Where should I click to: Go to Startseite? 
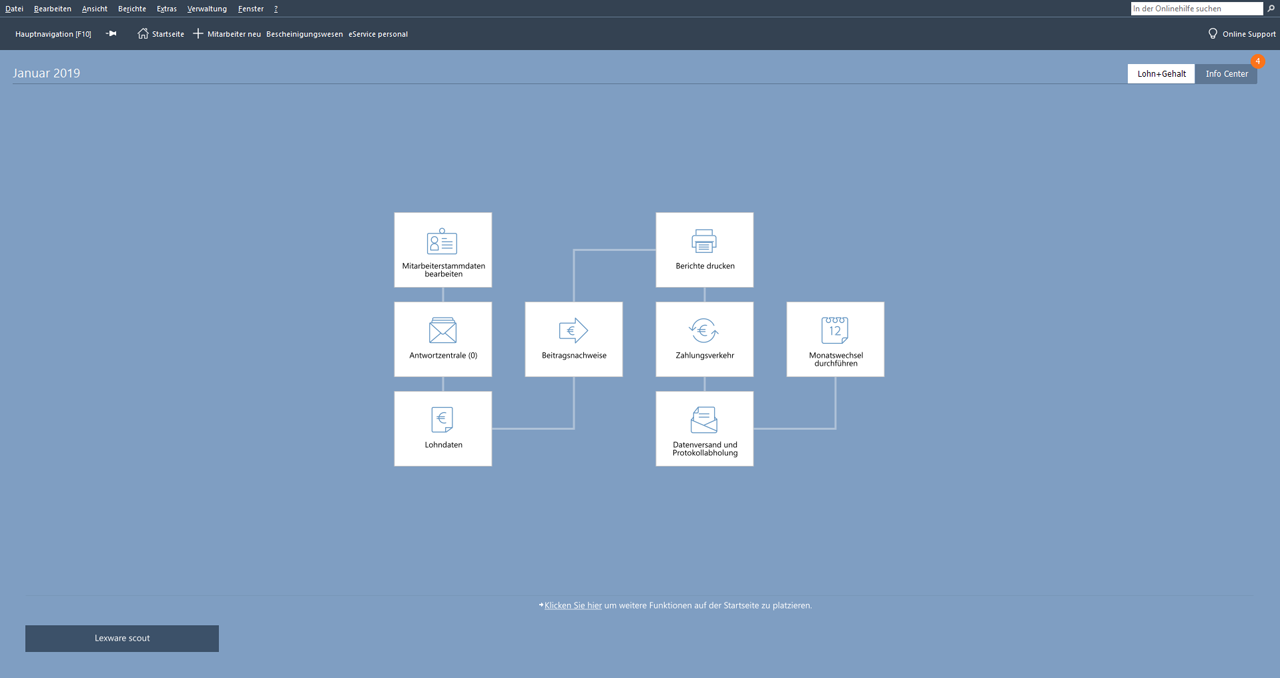pos(161,34)
